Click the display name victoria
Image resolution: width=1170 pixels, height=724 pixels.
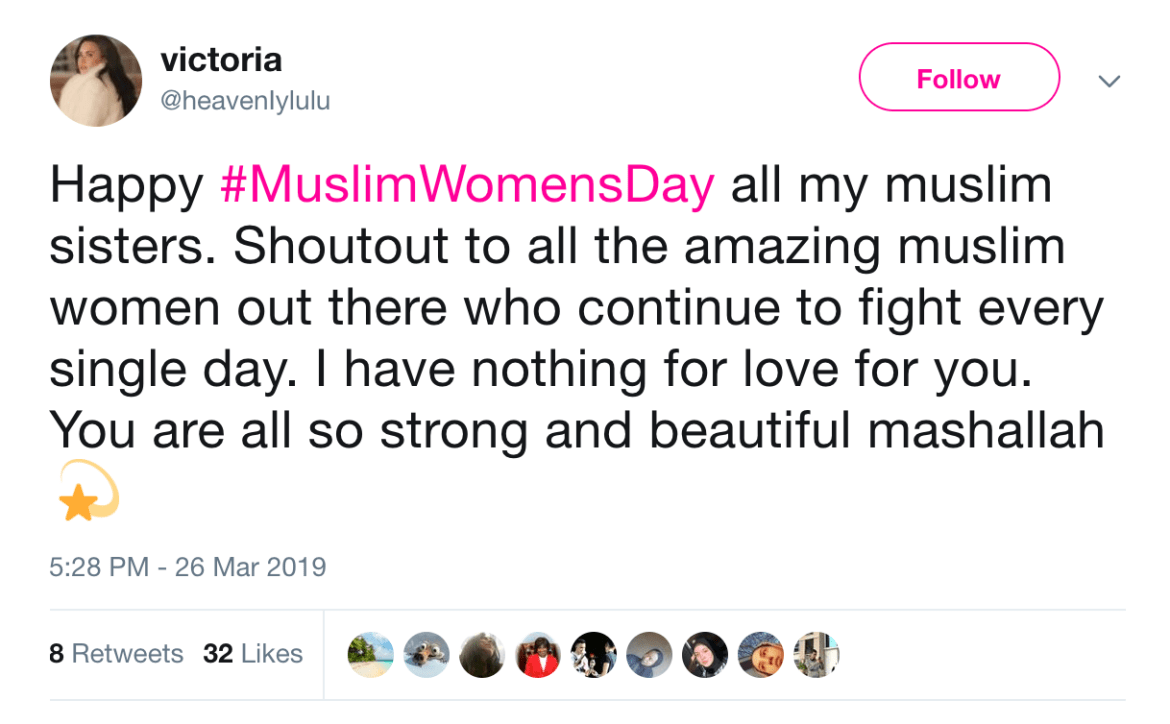click(221, 61)
